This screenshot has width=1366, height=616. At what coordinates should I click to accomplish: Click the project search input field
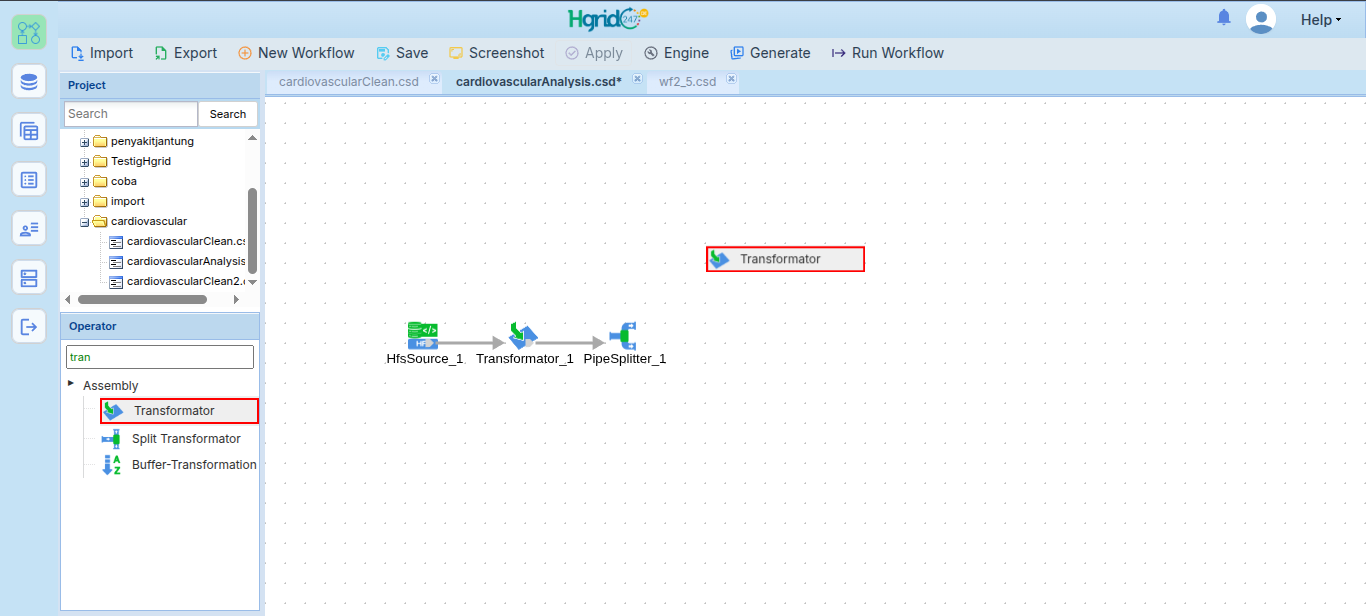click(x=131, y=114)
